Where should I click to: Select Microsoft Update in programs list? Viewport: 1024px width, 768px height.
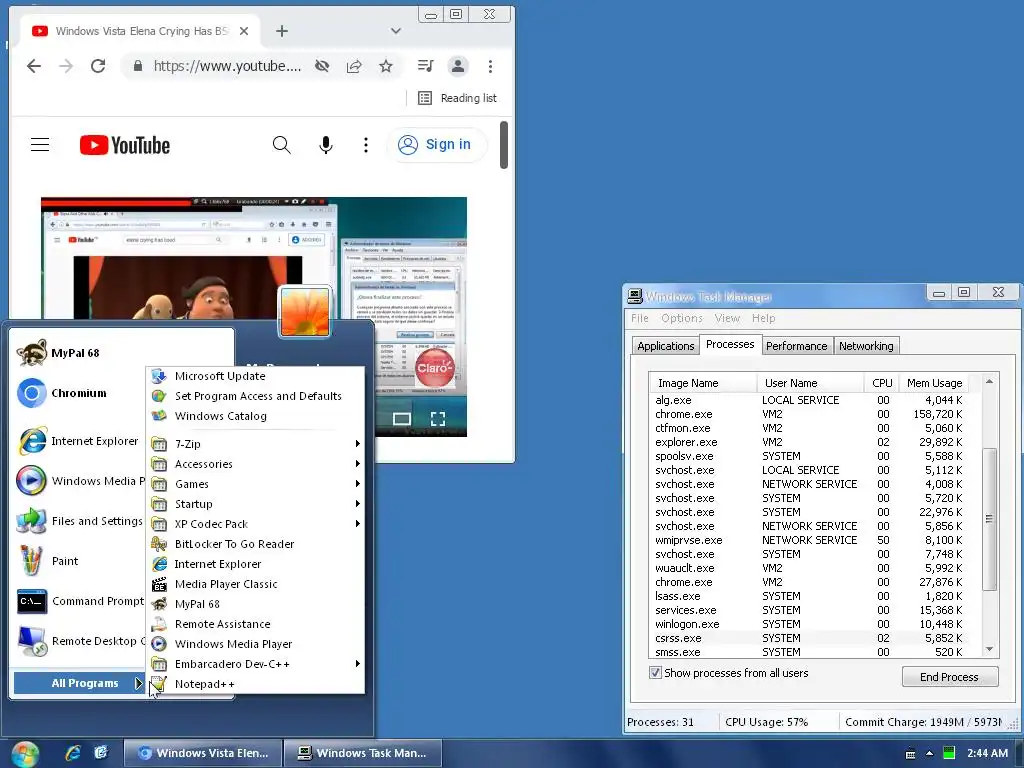[255, 376]
